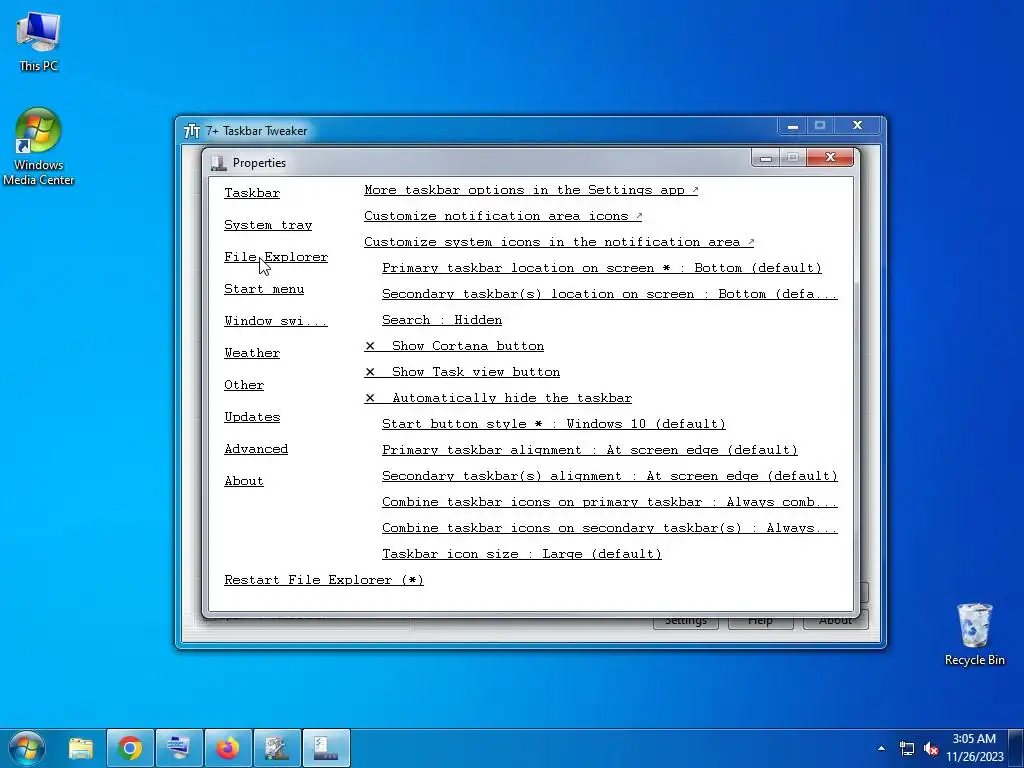Select the Windows Media Center shortcut icon

pyautogui.click(x=38, y=147)
